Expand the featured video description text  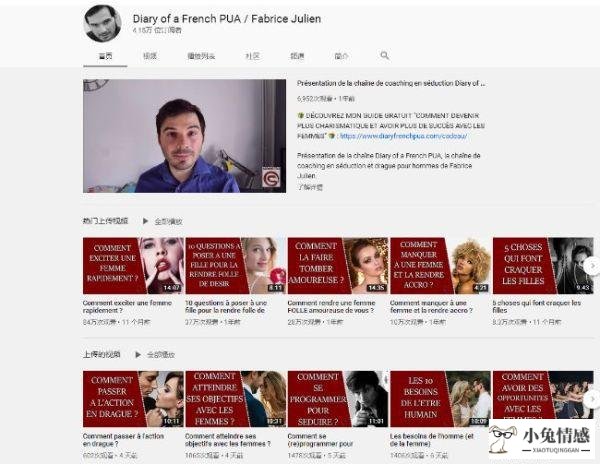(x=310, y=187)
